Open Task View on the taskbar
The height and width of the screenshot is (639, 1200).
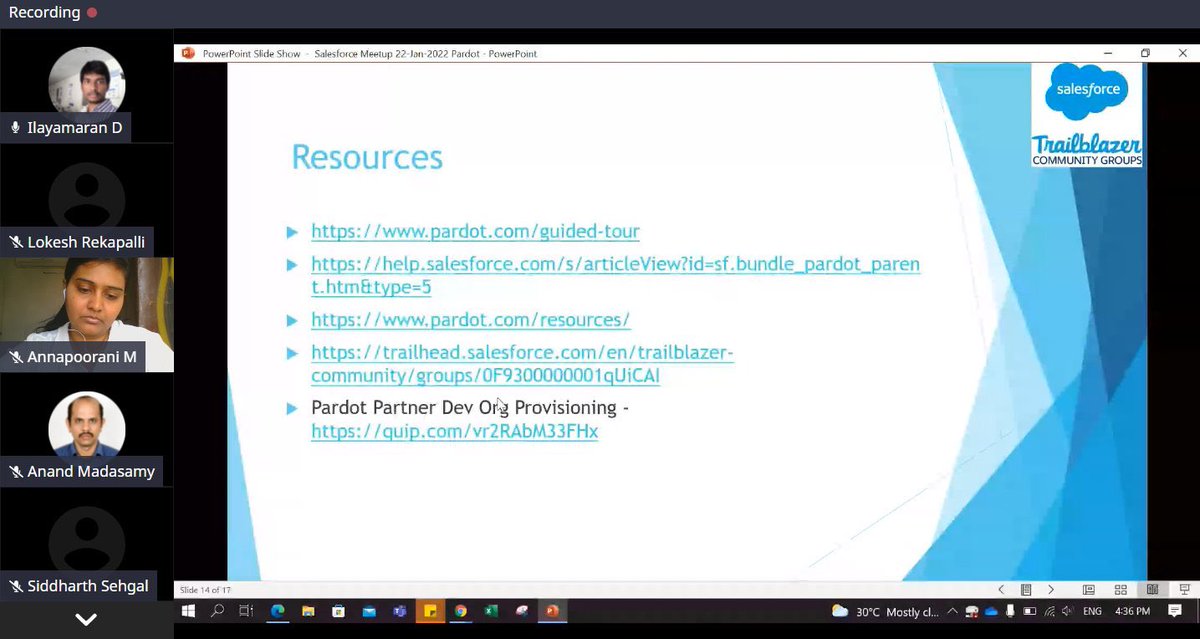(x=247, y=611)
